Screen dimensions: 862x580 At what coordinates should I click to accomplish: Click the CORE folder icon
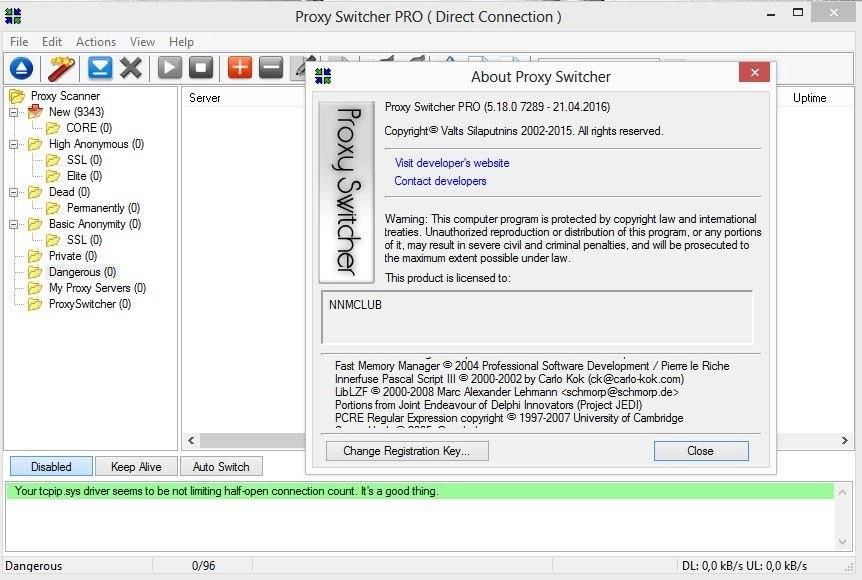point(53,128)
